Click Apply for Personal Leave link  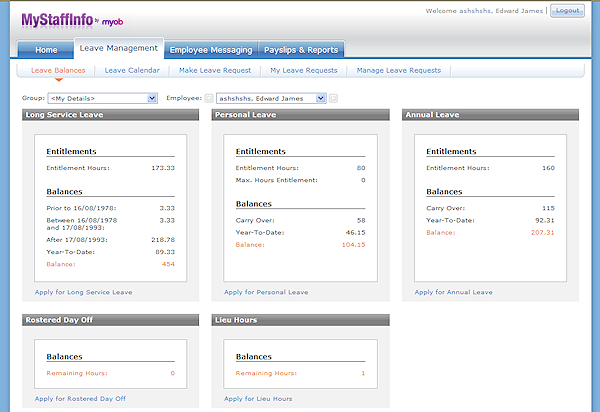coord(266,292)
